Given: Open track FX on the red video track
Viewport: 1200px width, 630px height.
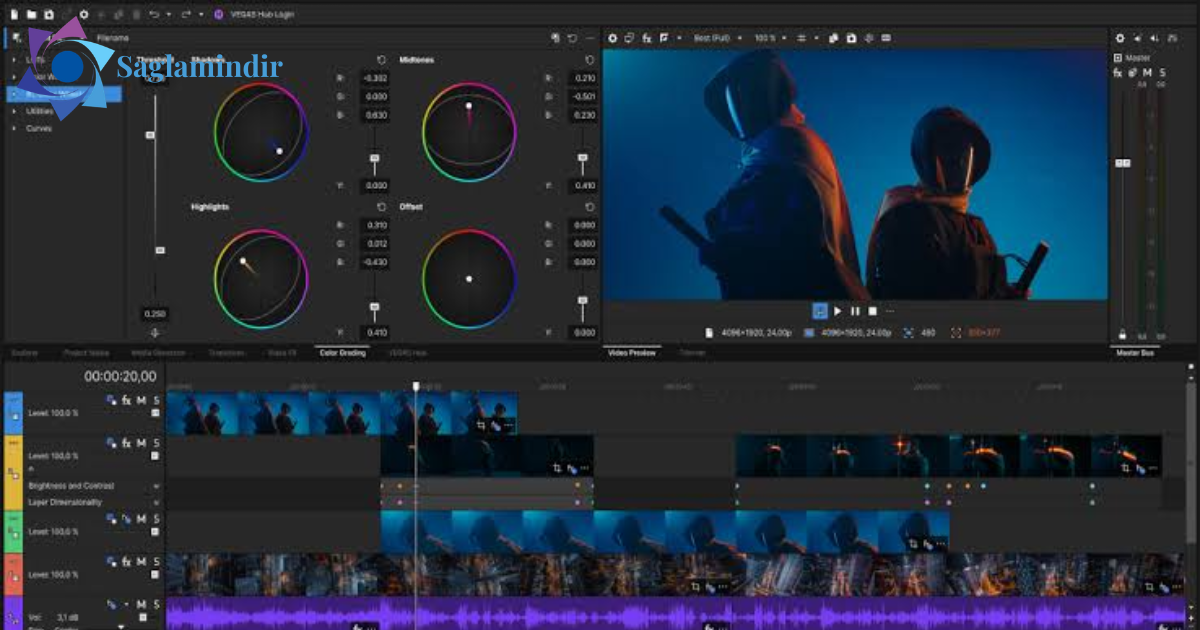Looking at the screenshot, I should point(126,561).
